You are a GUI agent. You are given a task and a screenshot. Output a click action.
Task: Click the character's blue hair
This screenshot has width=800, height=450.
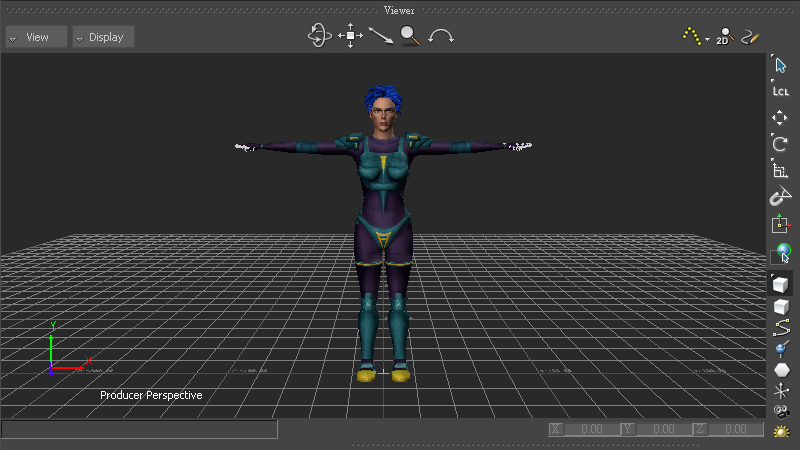380,97
